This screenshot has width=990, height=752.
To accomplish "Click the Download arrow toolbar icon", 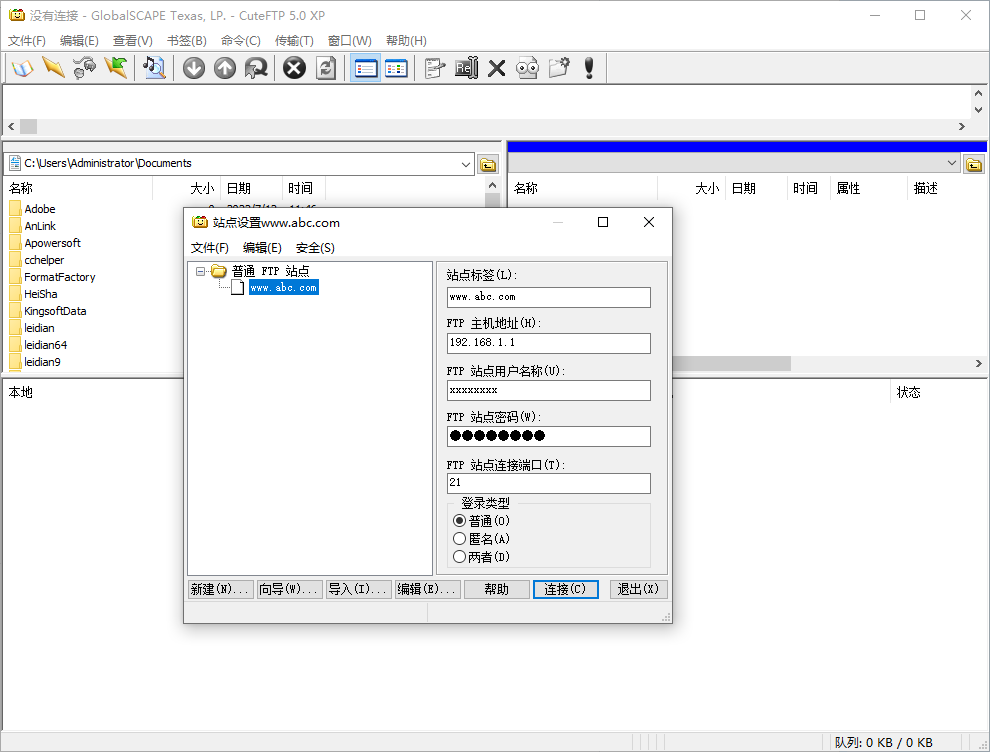I will coord(194,68).
